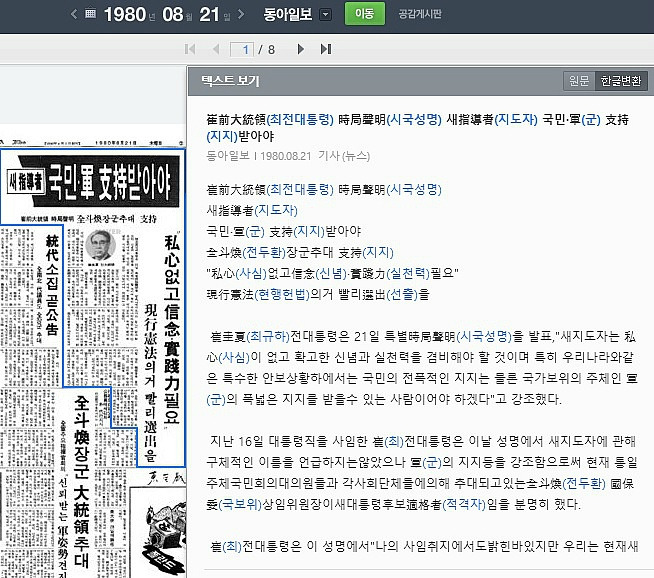The height and width of the screenshot is (578, 654).
Task: Go to the previous date arrow
Action: 74,14
